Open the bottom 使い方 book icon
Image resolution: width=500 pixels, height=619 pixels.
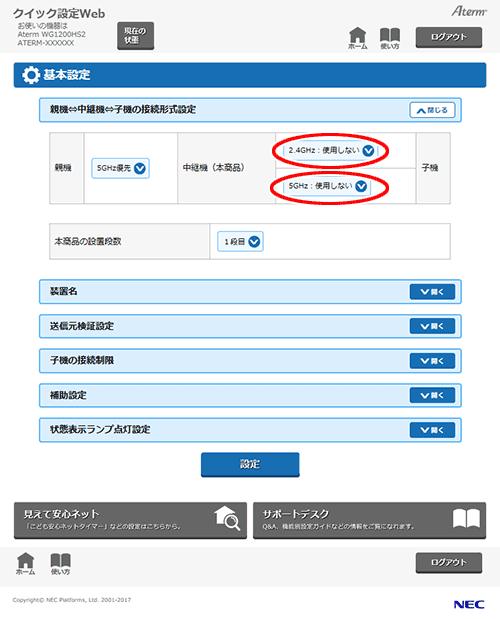60,563
